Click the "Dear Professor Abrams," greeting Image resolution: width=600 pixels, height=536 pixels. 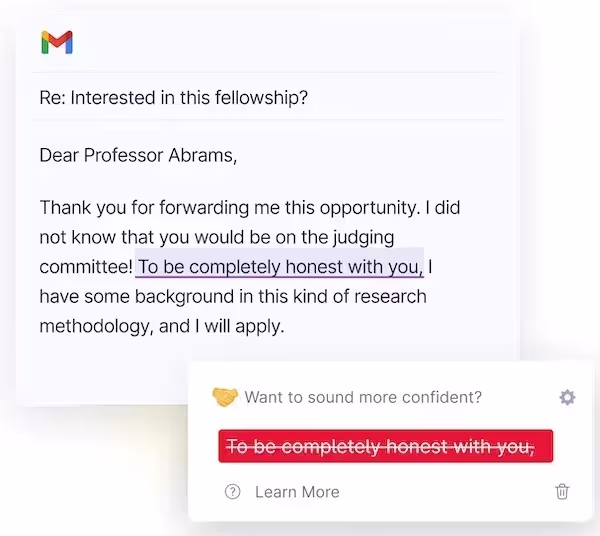coord(139,155)
